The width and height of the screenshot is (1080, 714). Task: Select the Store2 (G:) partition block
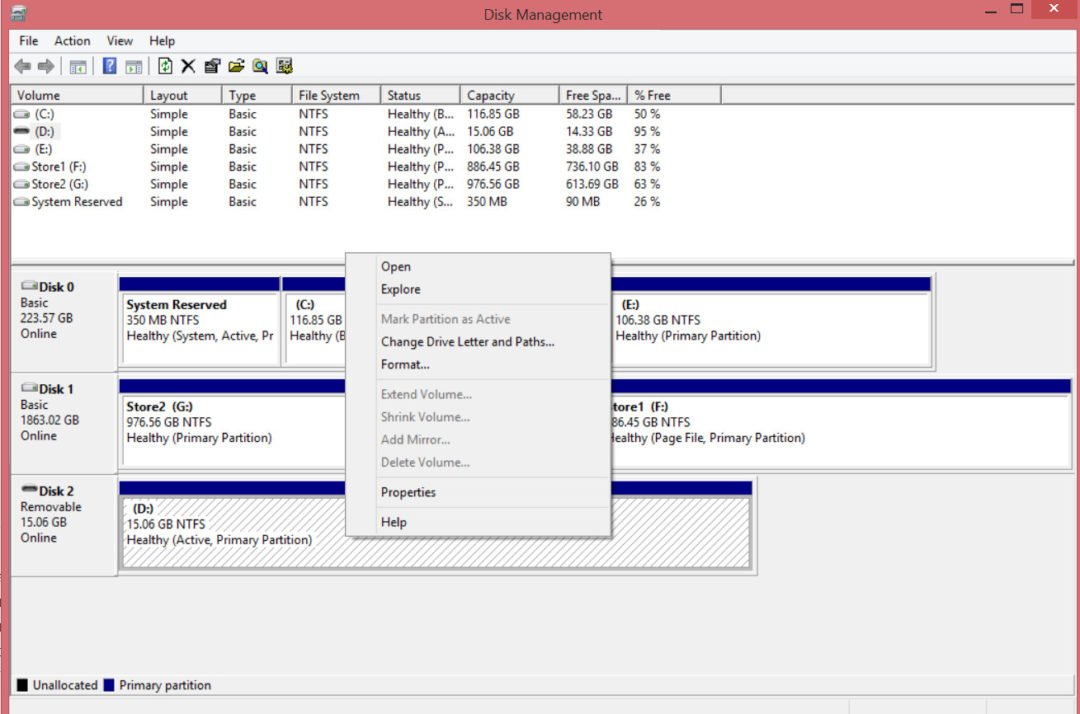[230, 425]
